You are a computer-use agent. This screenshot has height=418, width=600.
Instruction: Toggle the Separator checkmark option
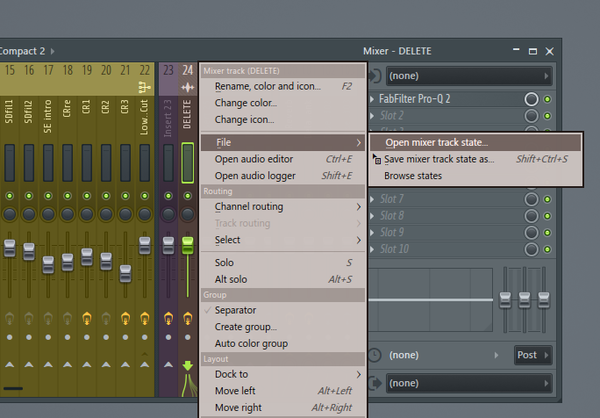click(x=283, y=310)
